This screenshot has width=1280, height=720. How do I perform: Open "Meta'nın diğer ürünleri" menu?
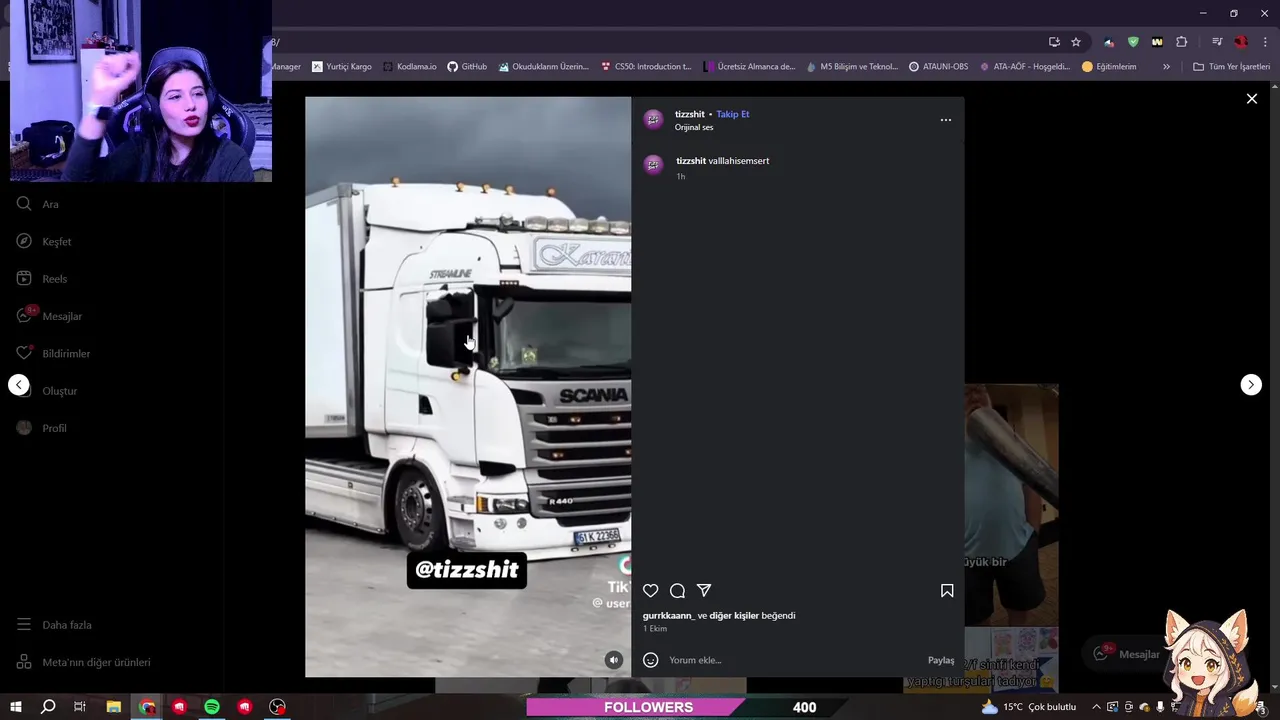84,662
